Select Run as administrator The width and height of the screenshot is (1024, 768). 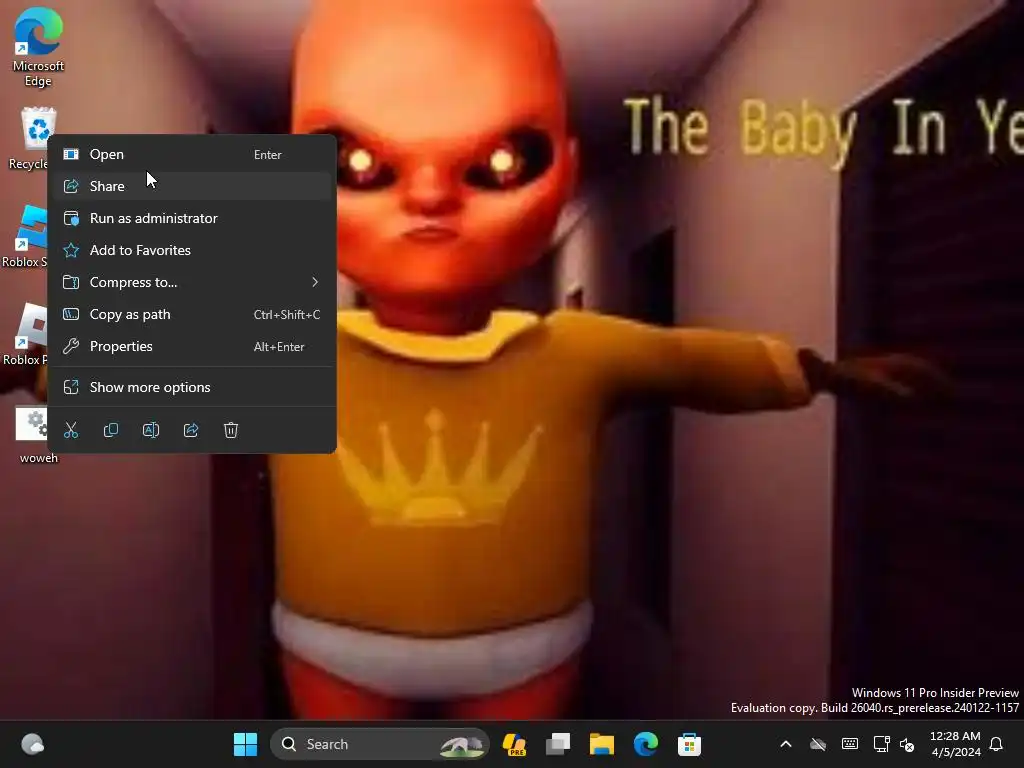pos(192,218)
